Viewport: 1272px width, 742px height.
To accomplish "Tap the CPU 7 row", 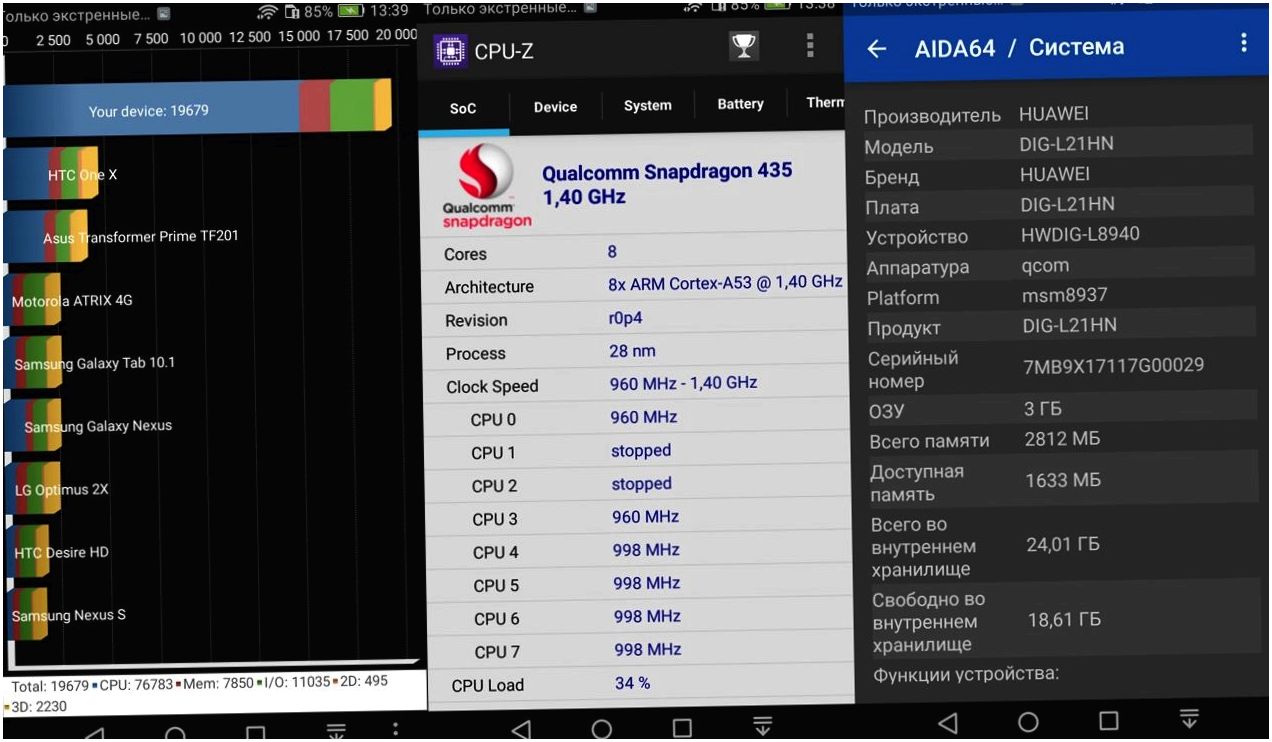I will 640,650.
